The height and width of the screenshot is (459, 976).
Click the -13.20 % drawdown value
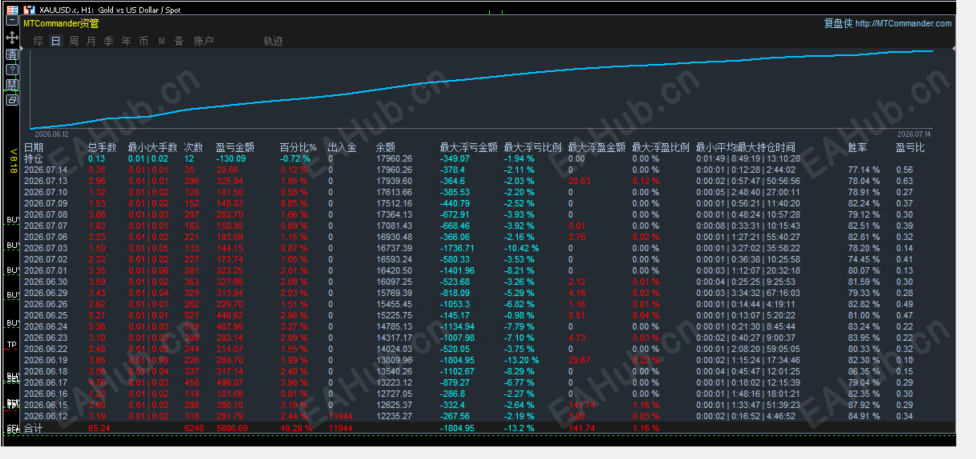(522, 360)
